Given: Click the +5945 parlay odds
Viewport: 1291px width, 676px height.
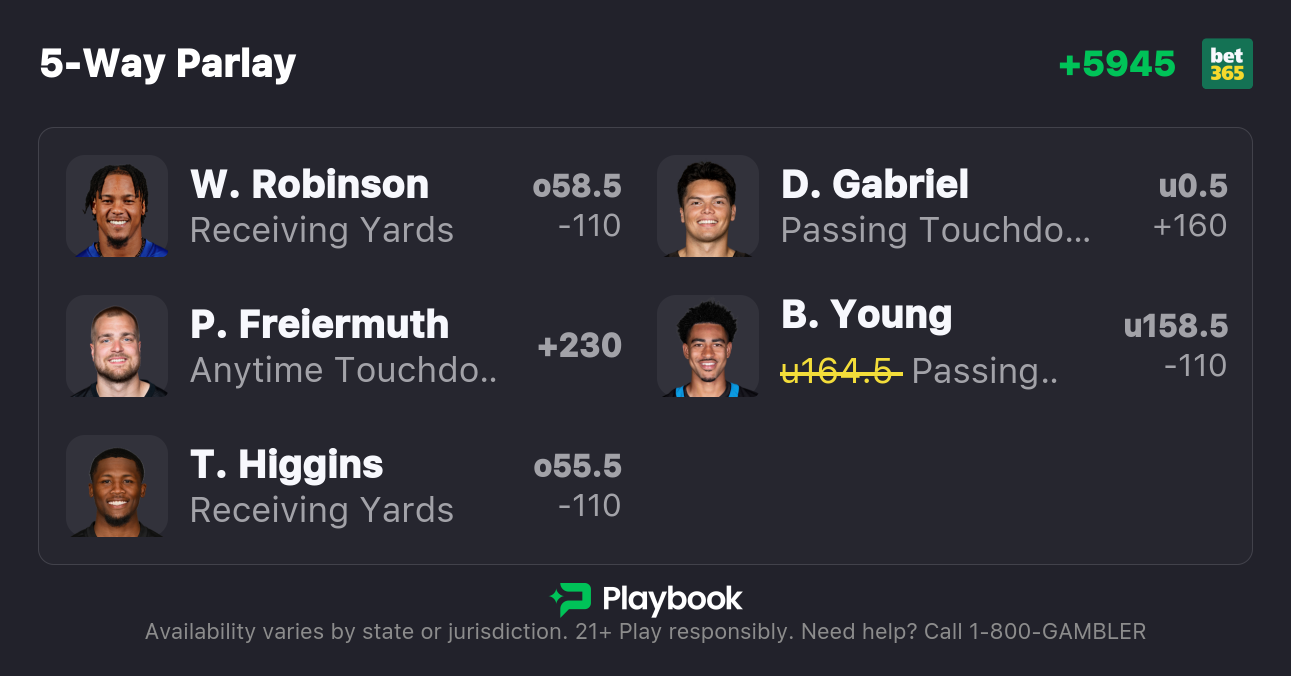Looking at the screenshot, I should coord(1117,64).
